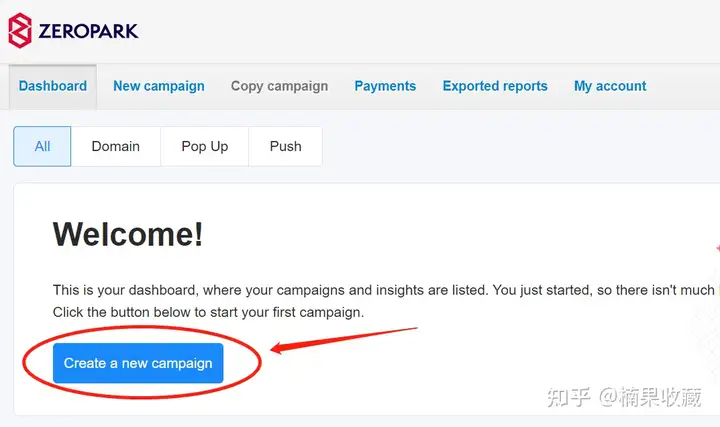This screenshot has width=720, height=427.
Task: Click the dashboard description sentence
Action: [x=383, y=290]
